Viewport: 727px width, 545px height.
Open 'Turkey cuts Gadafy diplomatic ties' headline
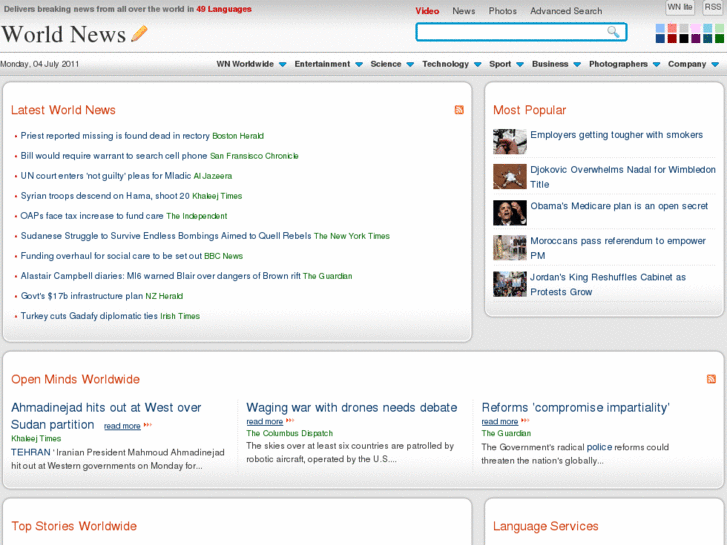pos(89,315)
